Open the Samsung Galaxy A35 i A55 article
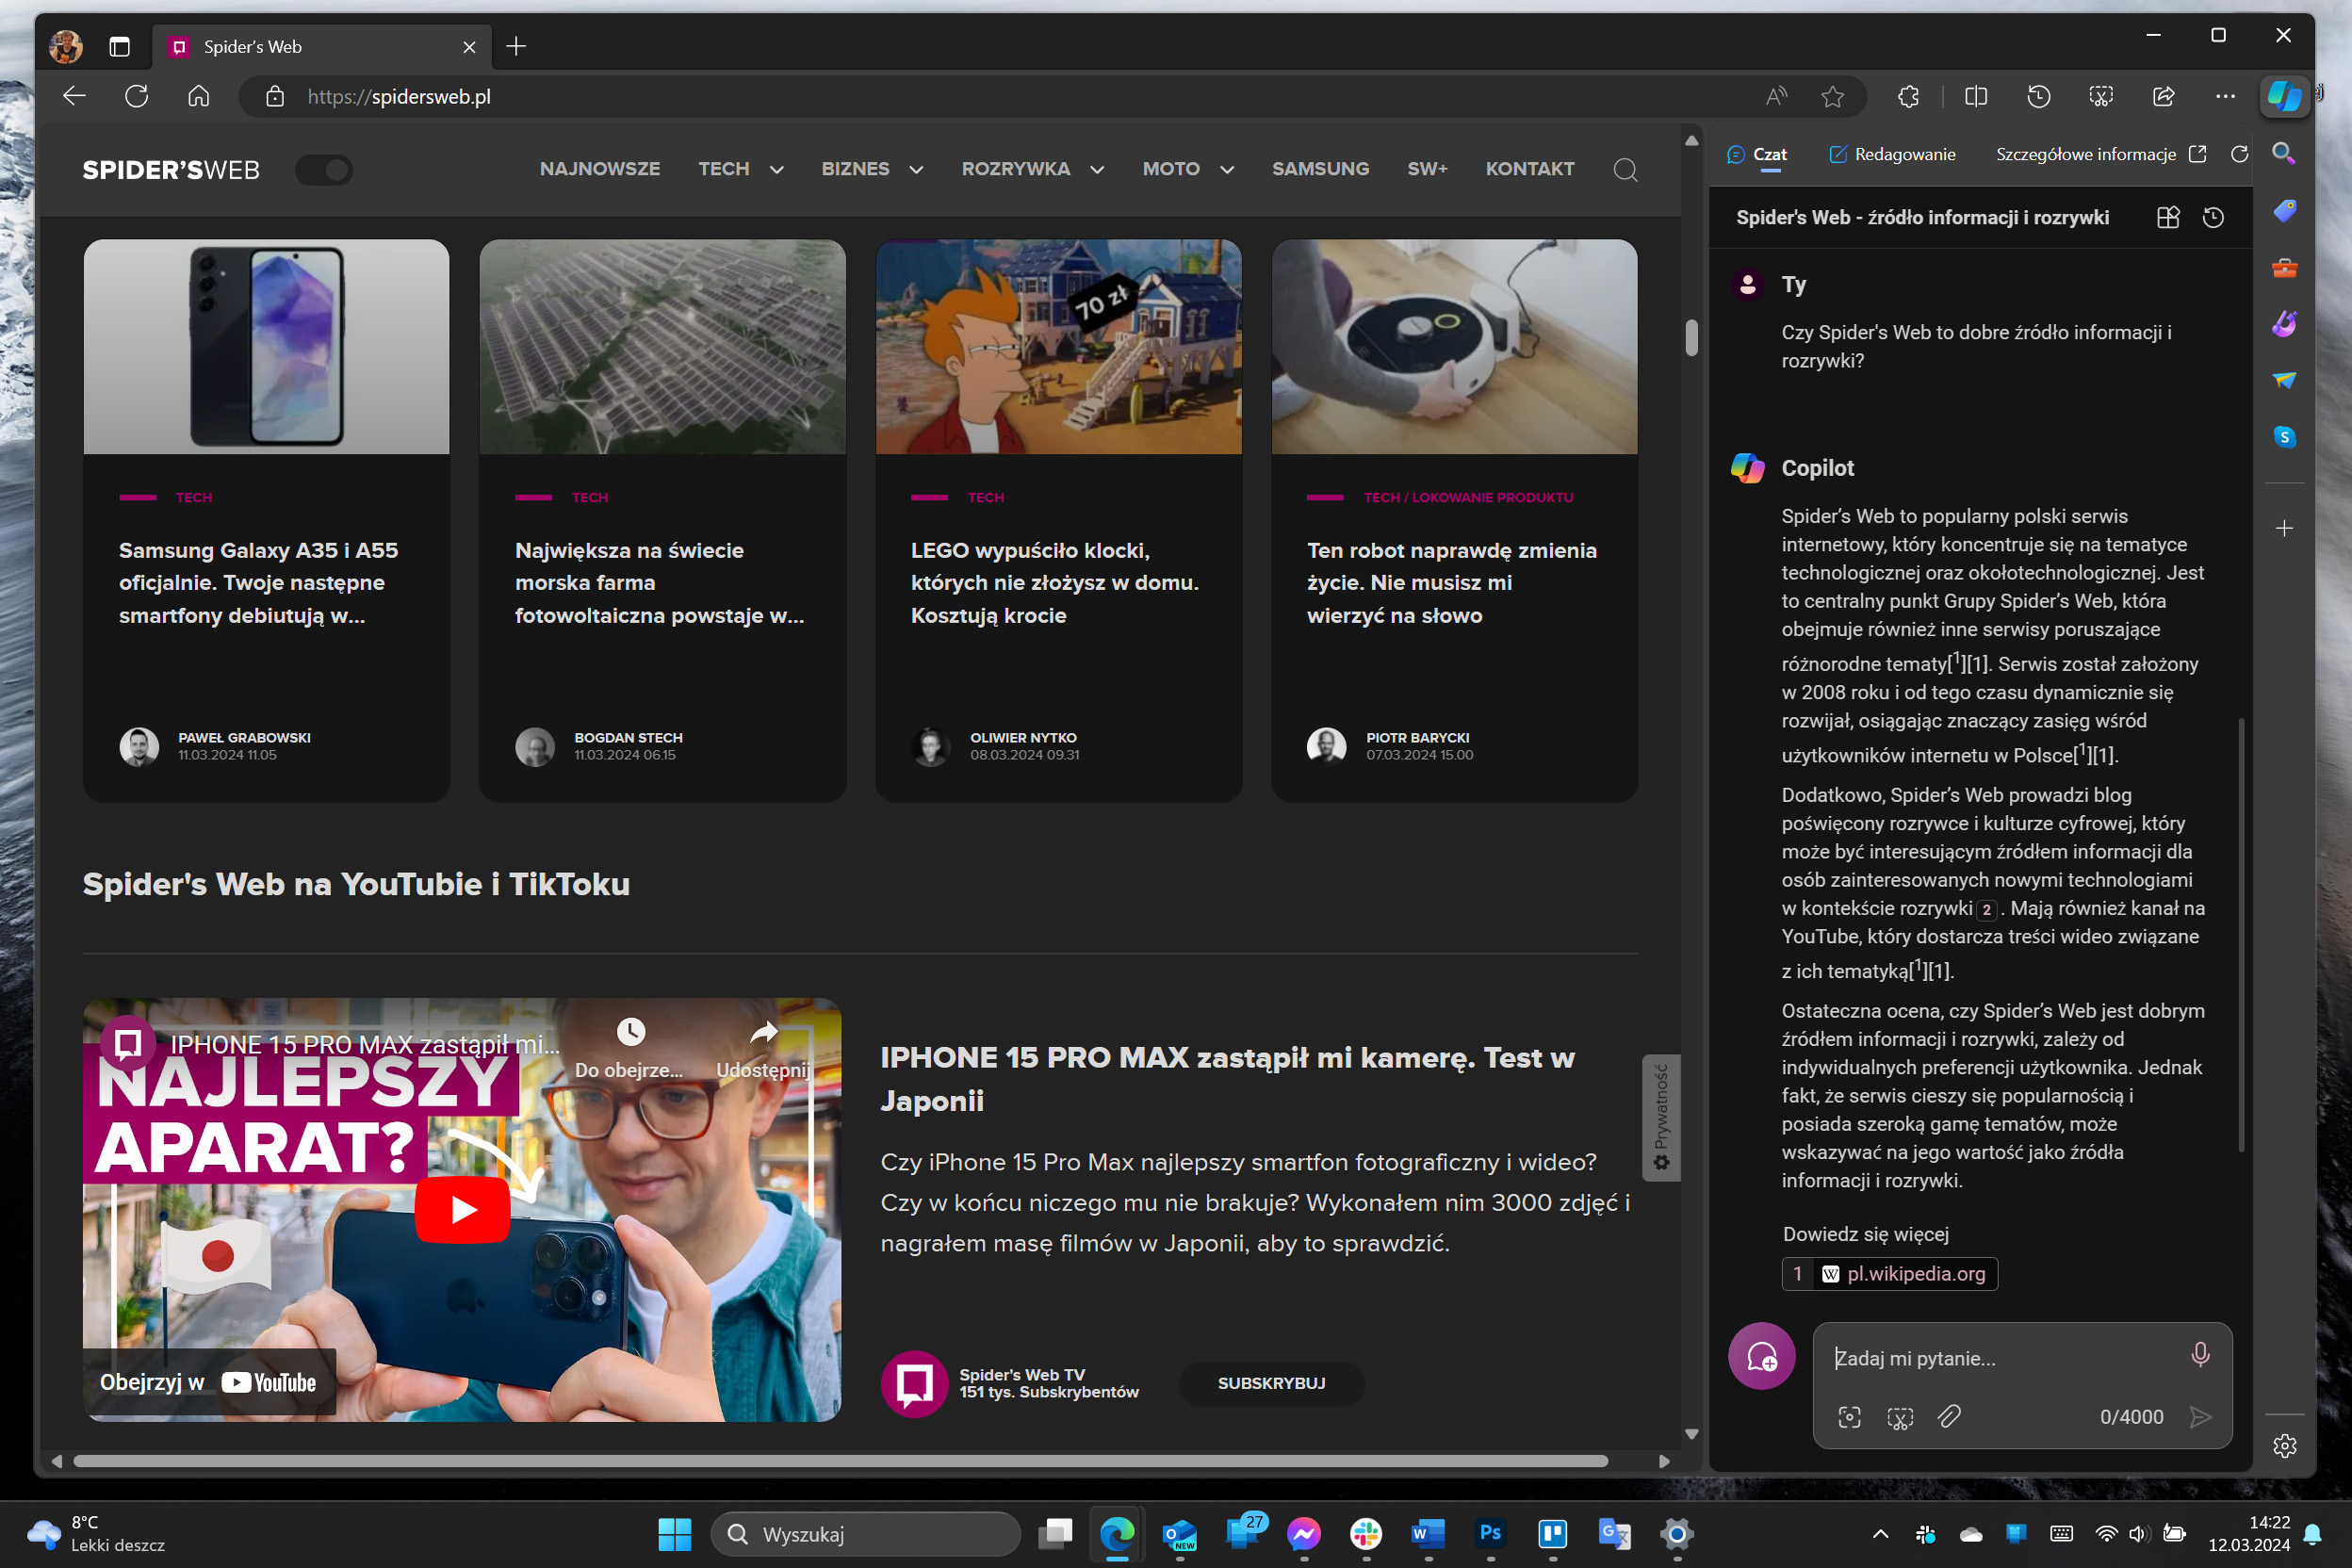Screen dimensions: 2352x1568 [x=258, y=582]
